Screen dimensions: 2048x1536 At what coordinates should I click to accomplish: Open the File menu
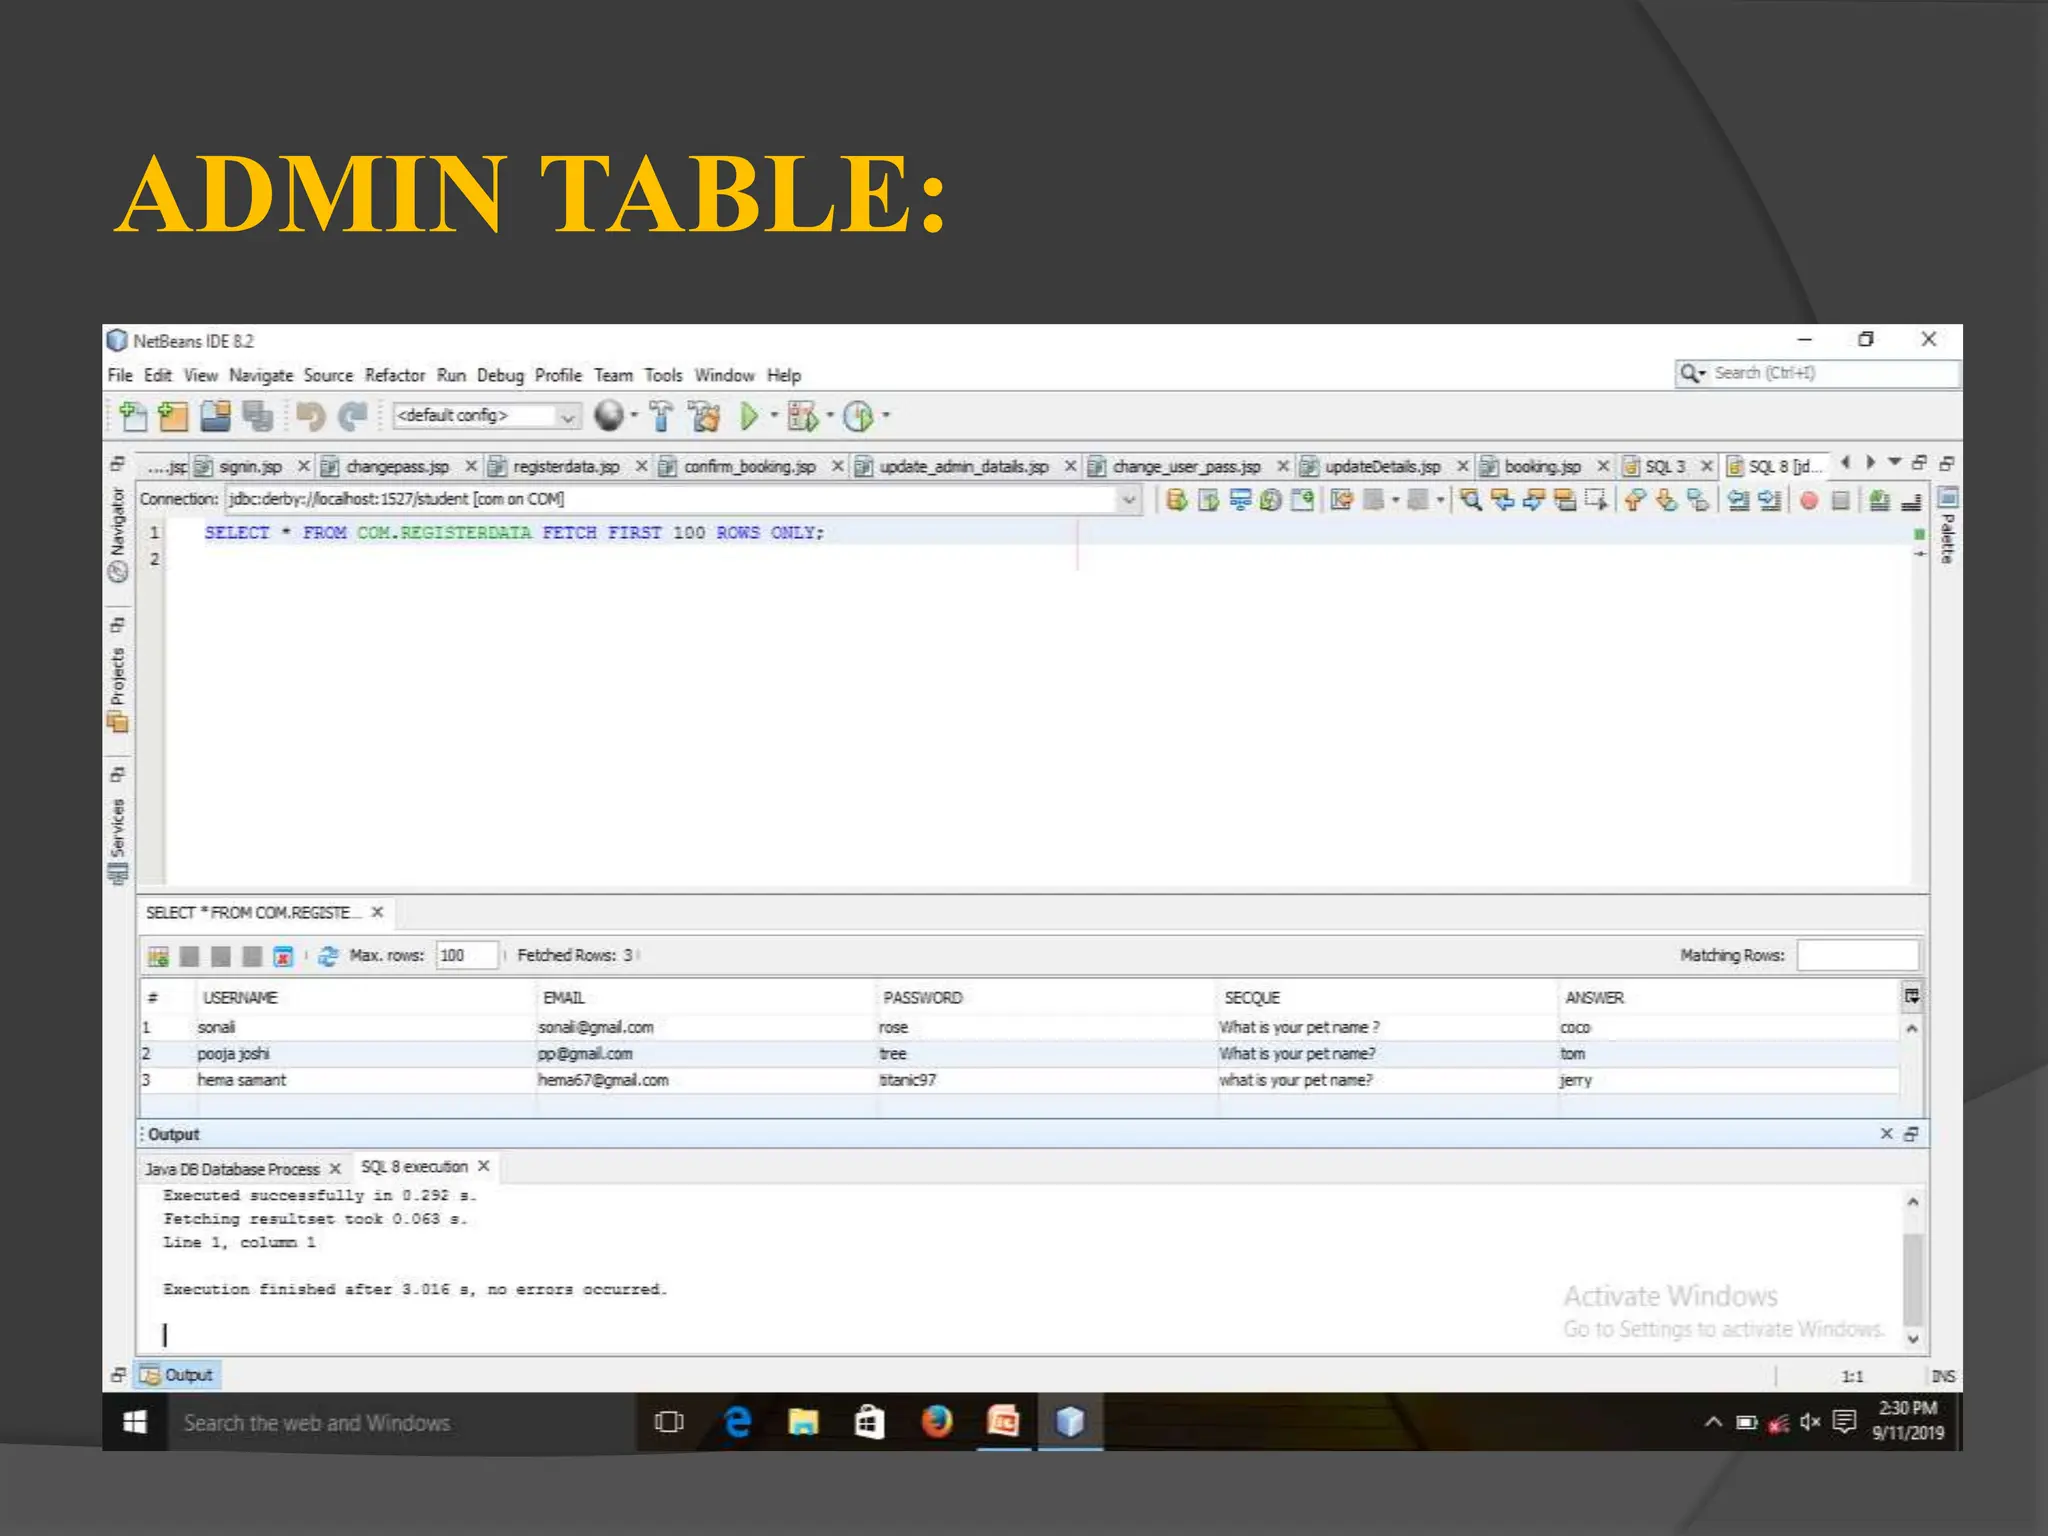pyautogui.click(x=120, y=376)
